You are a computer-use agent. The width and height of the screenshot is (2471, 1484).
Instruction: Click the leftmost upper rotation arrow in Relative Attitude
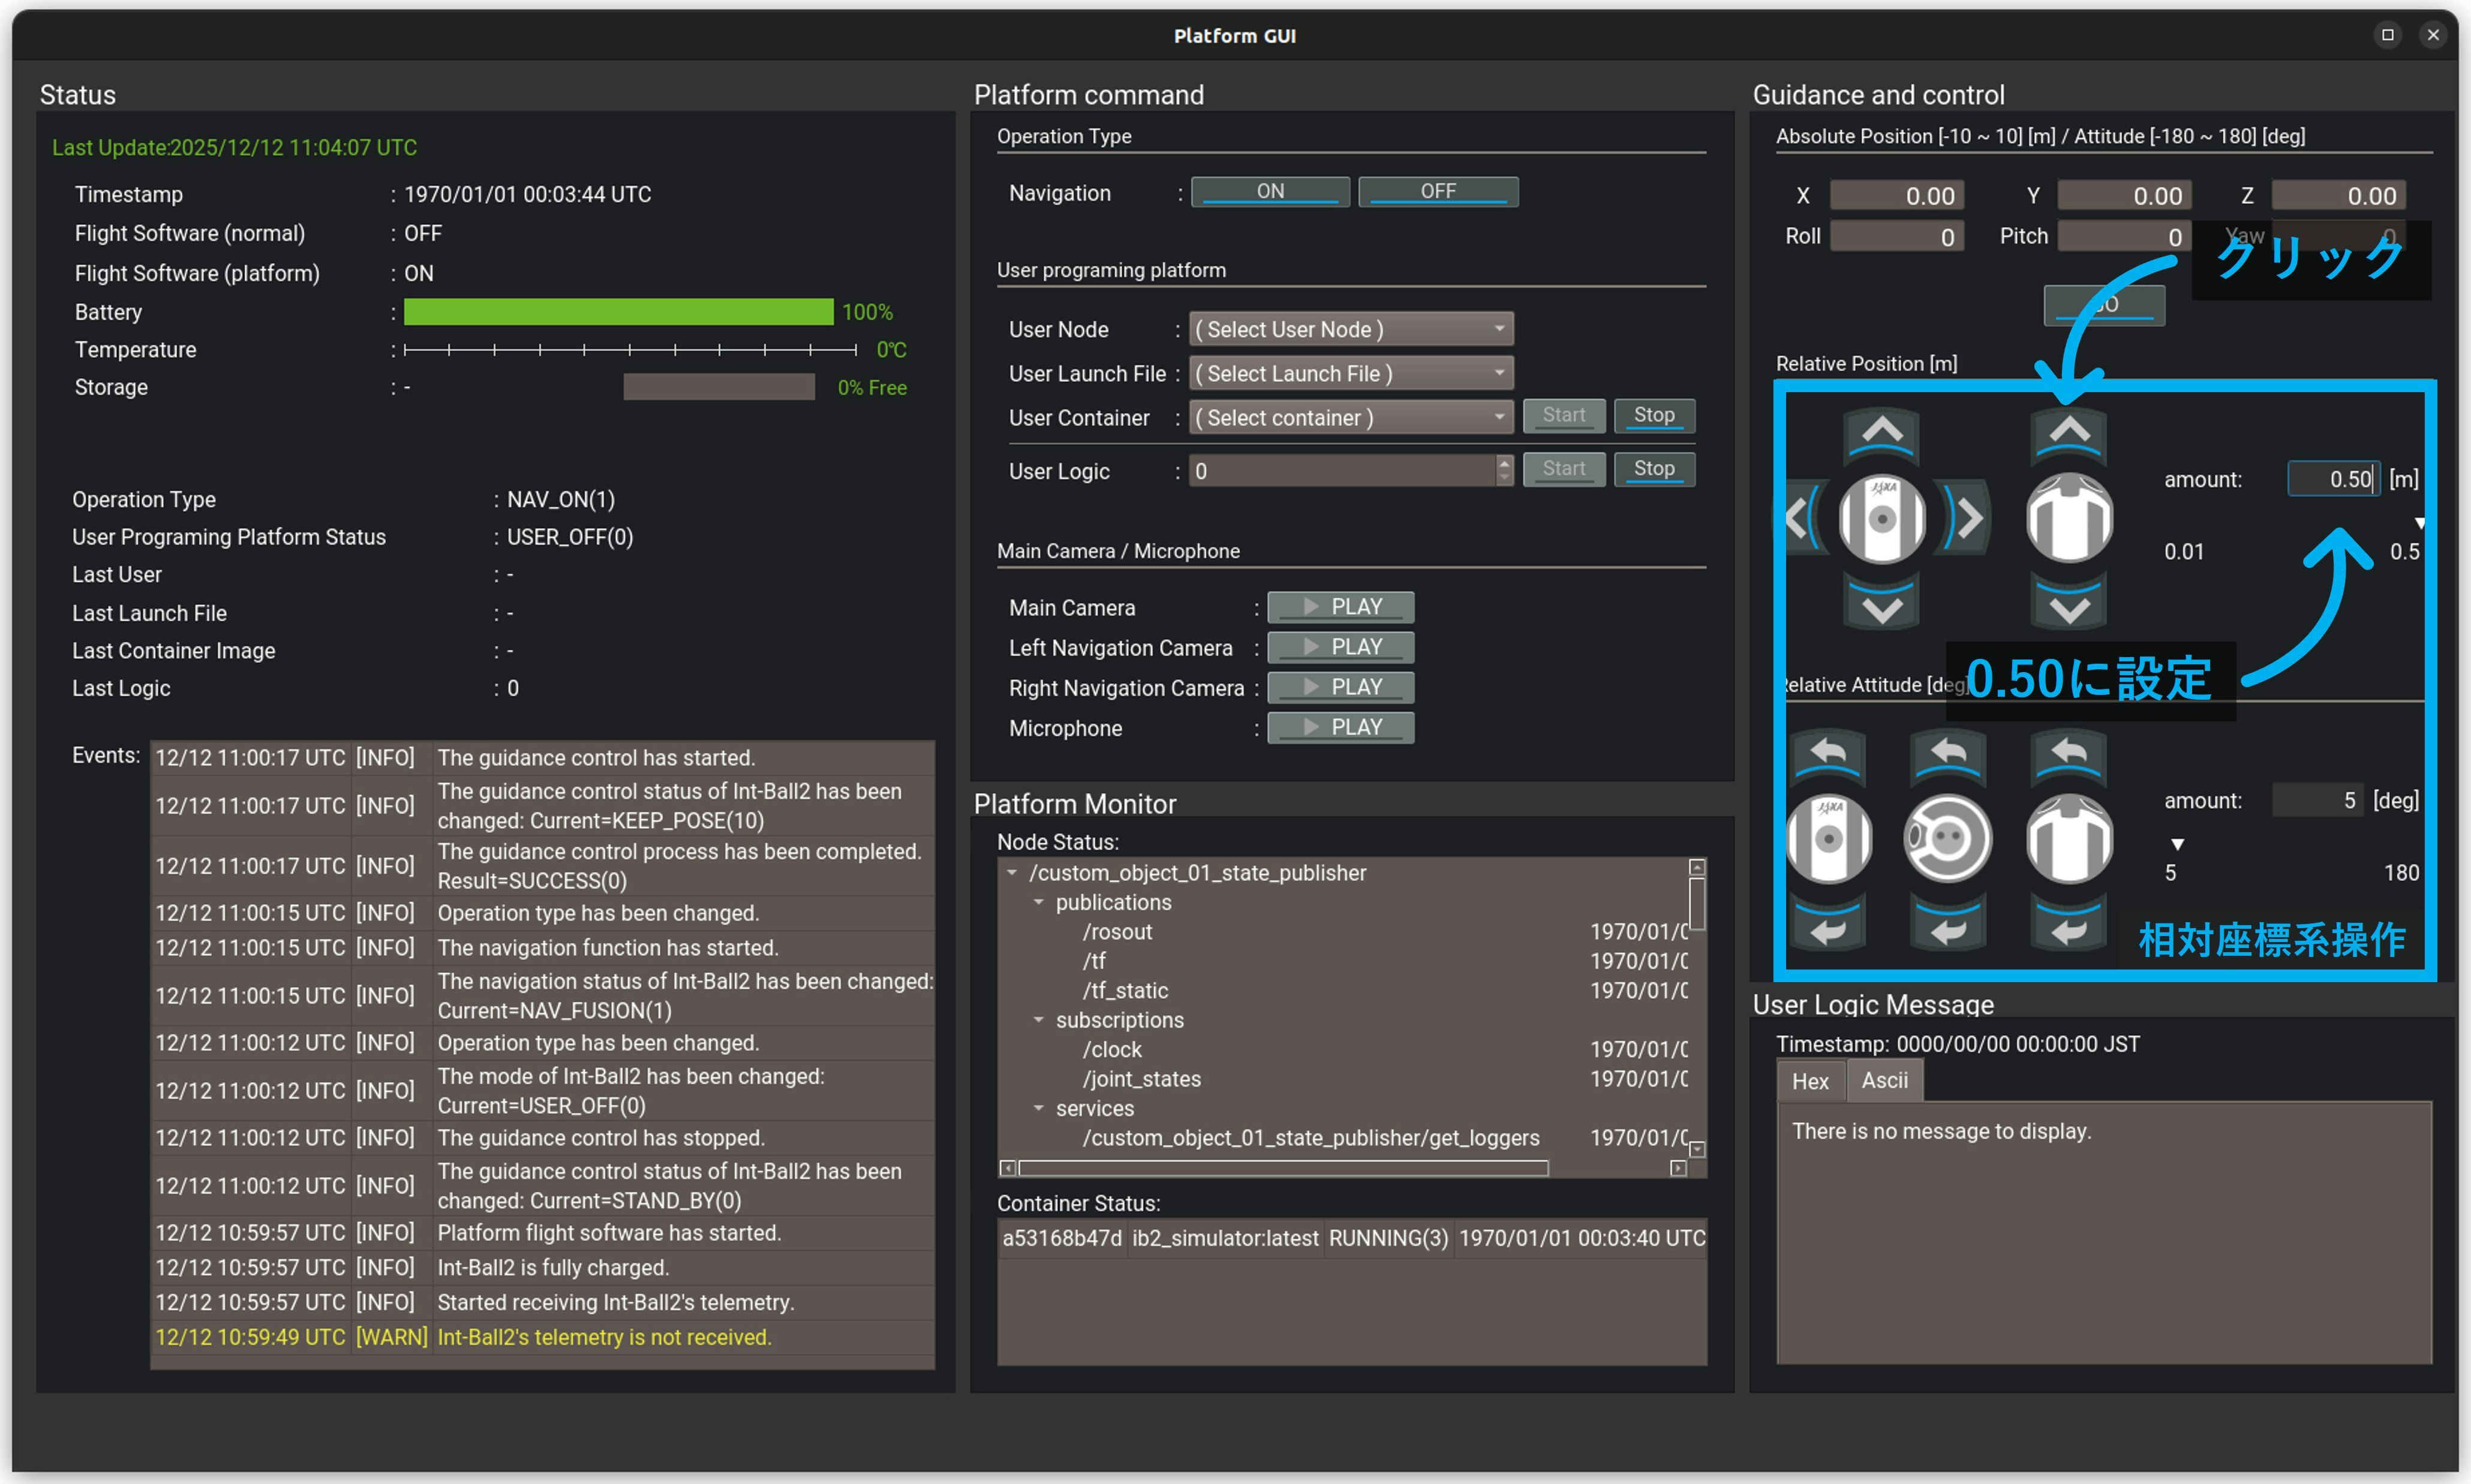click(1828, 754)
